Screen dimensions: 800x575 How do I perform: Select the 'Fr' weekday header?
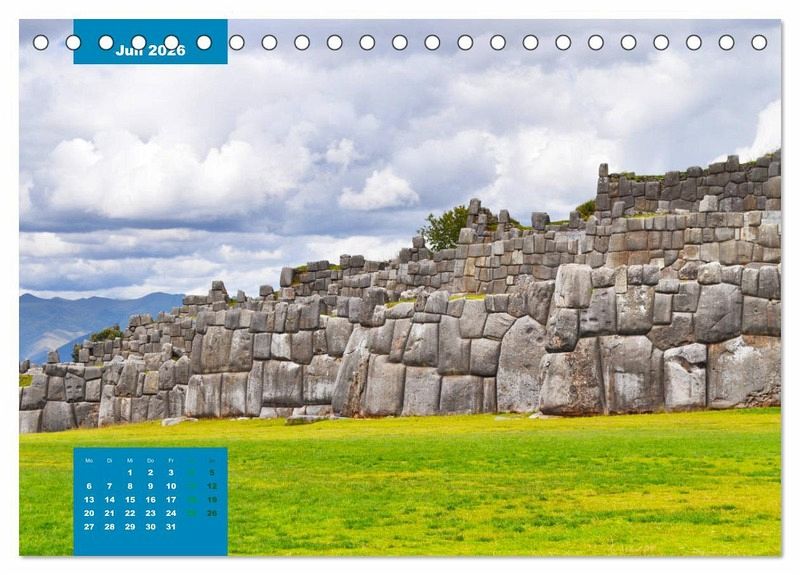pos(171,461)
